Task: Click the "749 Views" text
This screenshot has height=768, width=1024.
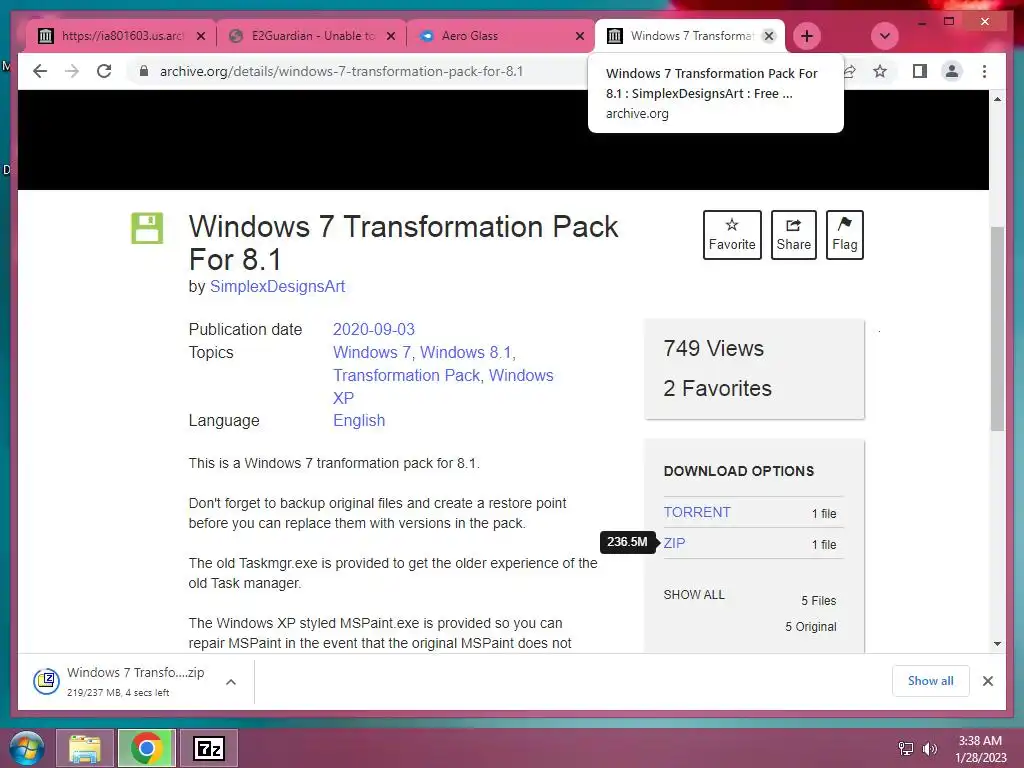Action: coord(713,348)
